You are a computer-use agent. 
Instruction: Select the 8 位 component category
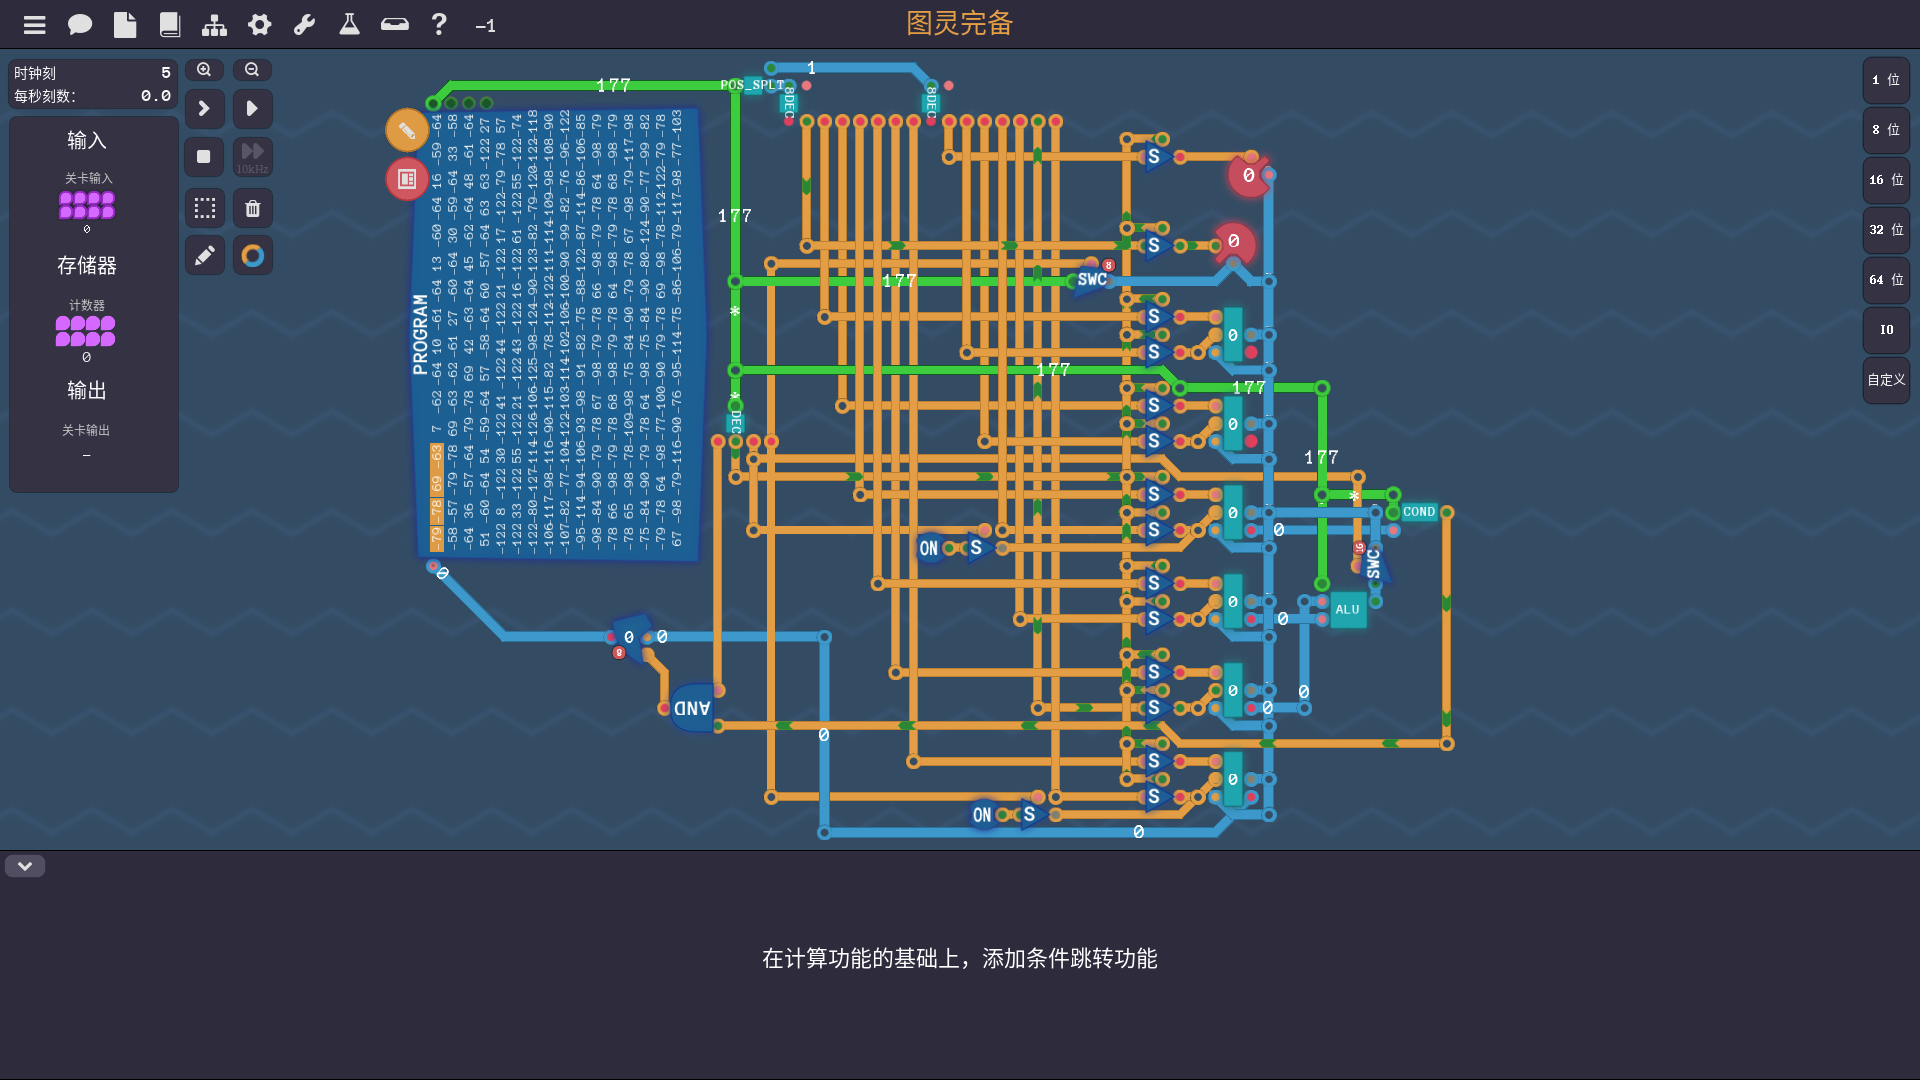tap(1886, 130)
